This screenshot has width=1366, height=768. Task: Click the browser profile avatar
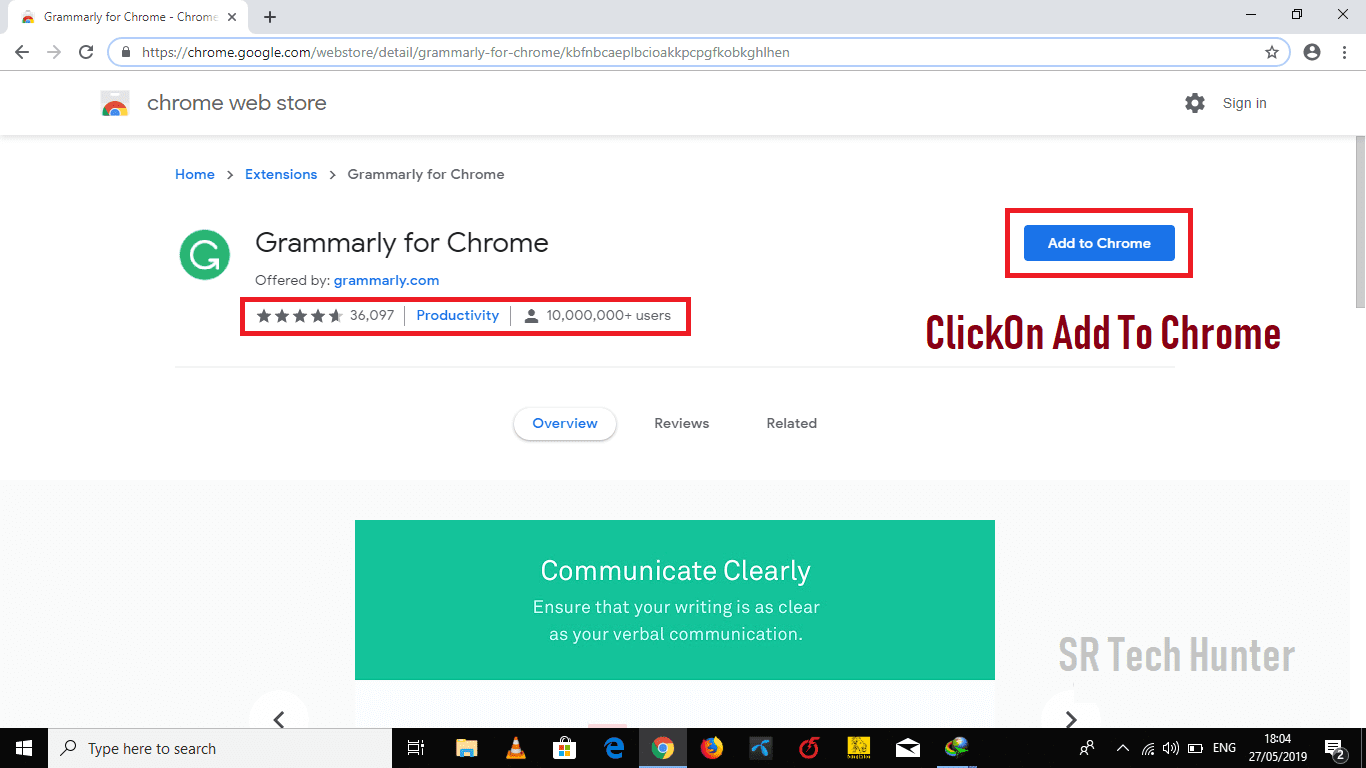(x=1311, y=51)
